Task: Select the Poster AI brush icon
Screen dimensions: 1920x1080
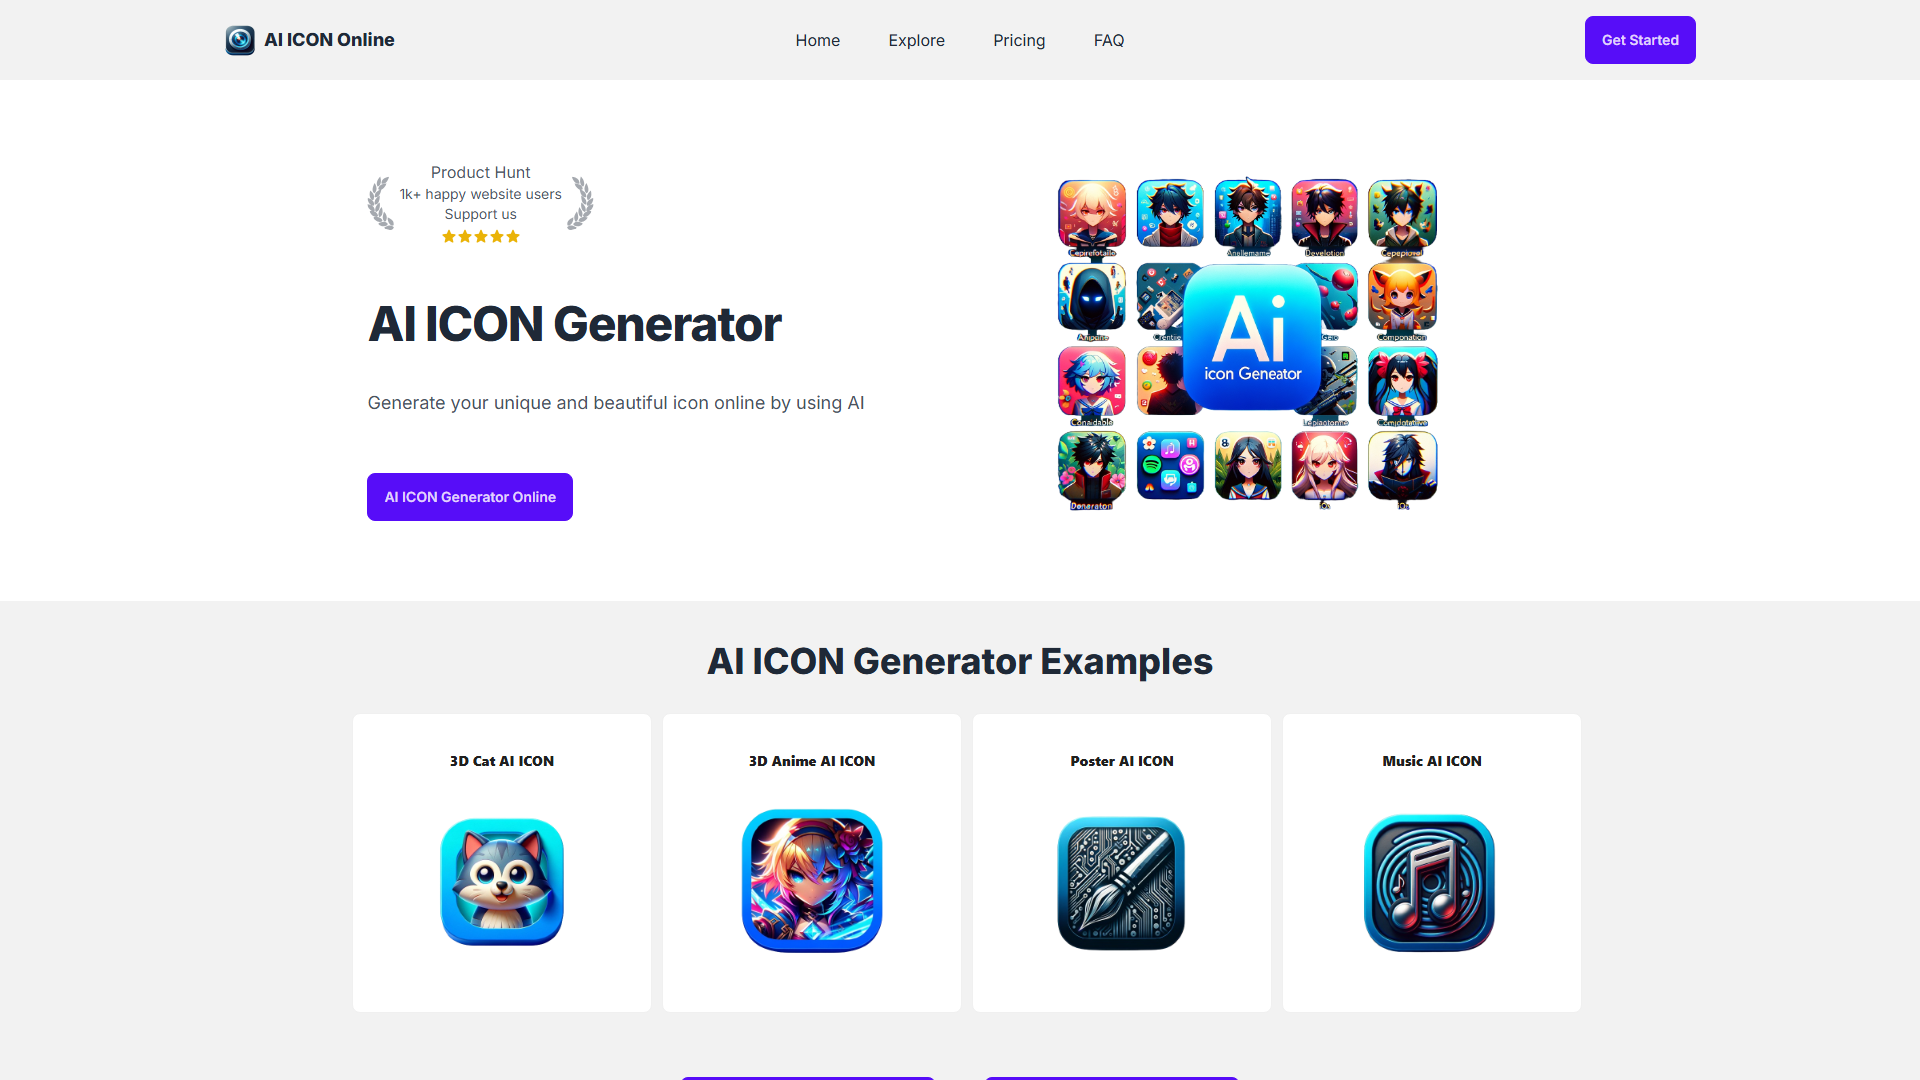Action: 1121,883
